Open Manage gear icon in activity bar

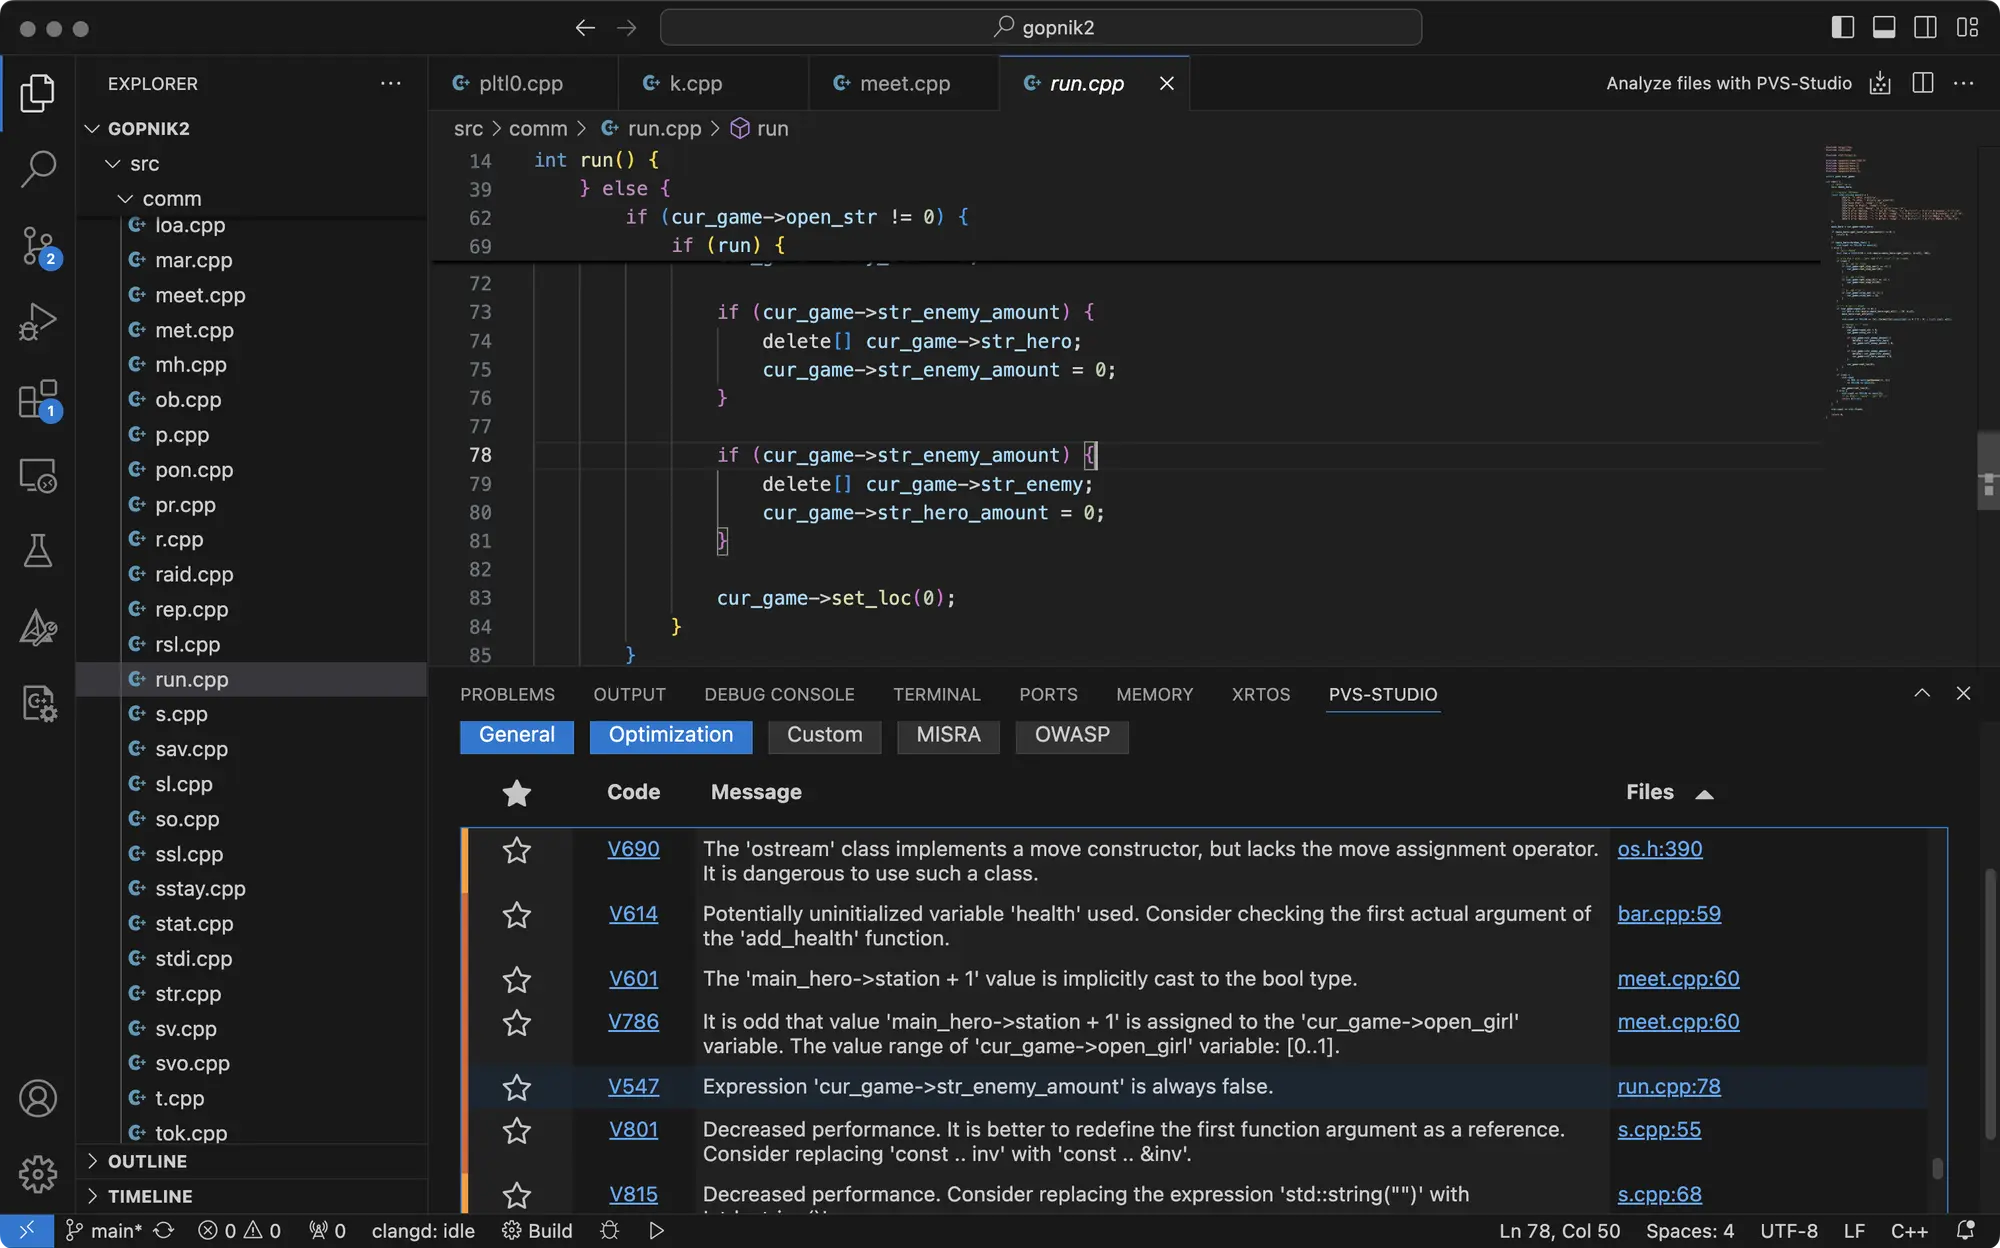(x=38, y=1174)
